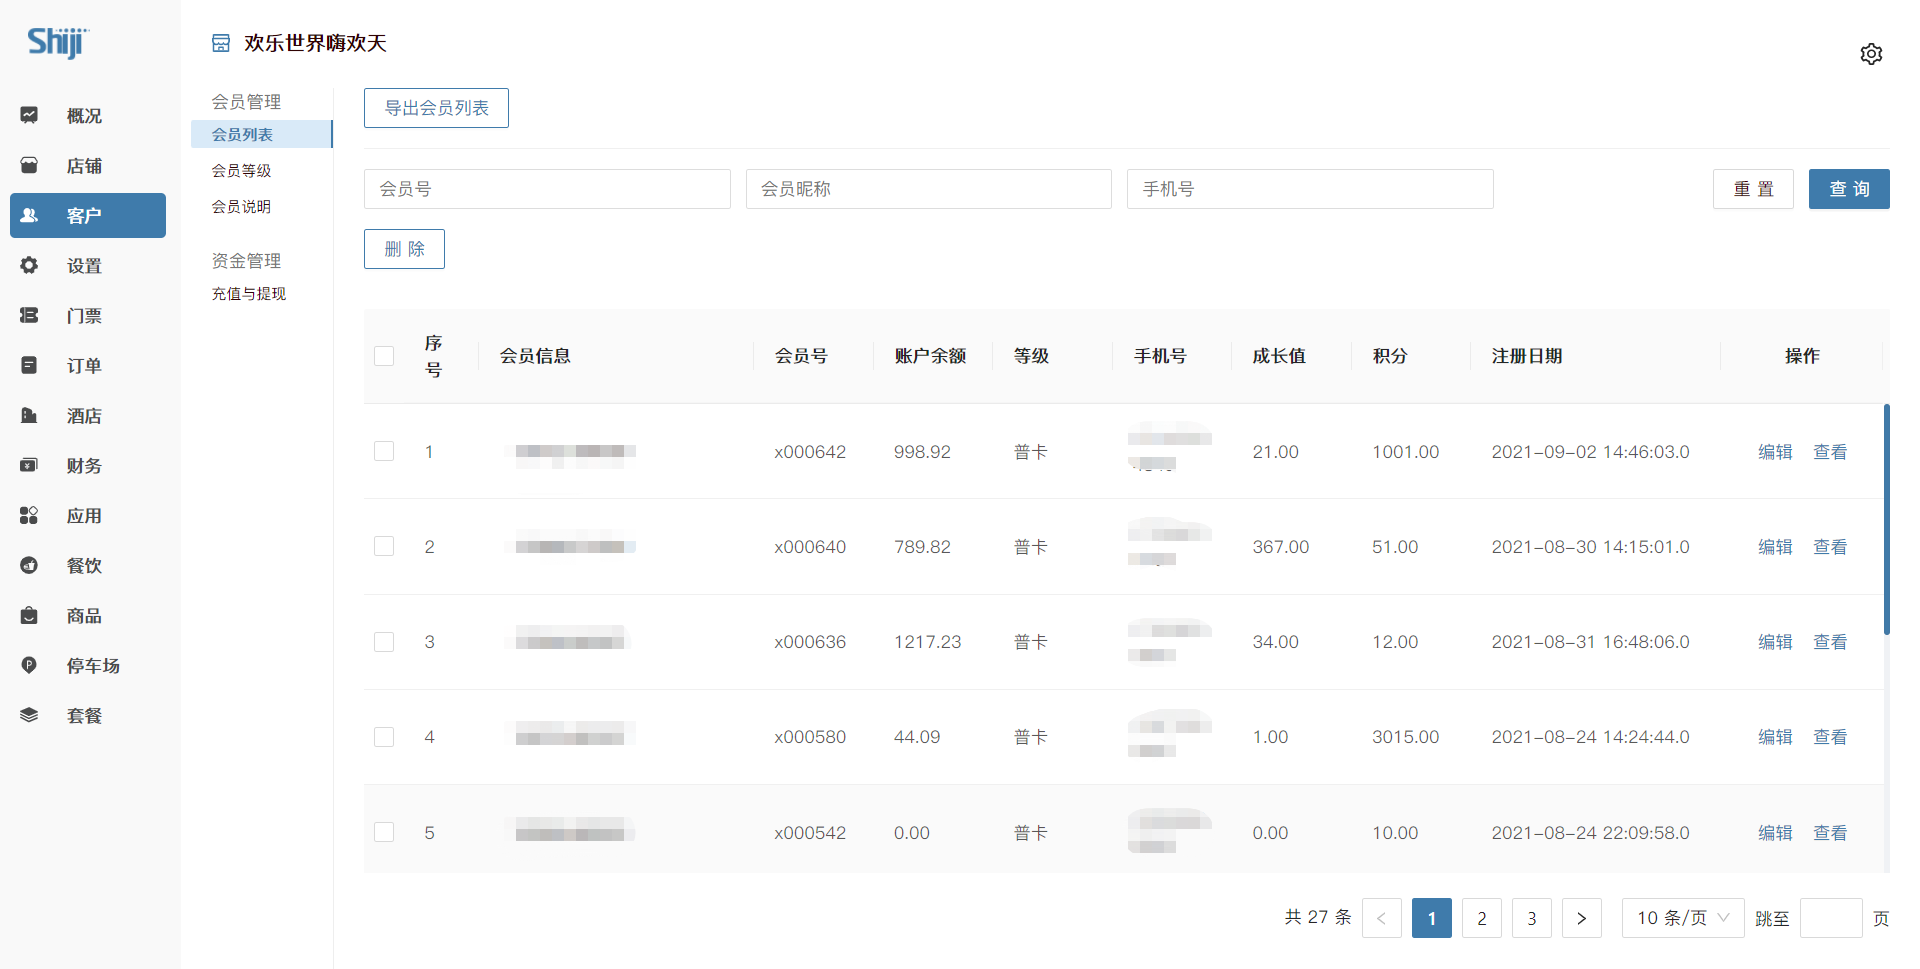Select current page 1 button
Viewport: 1920px width, 969px height.
[1431, 918]
